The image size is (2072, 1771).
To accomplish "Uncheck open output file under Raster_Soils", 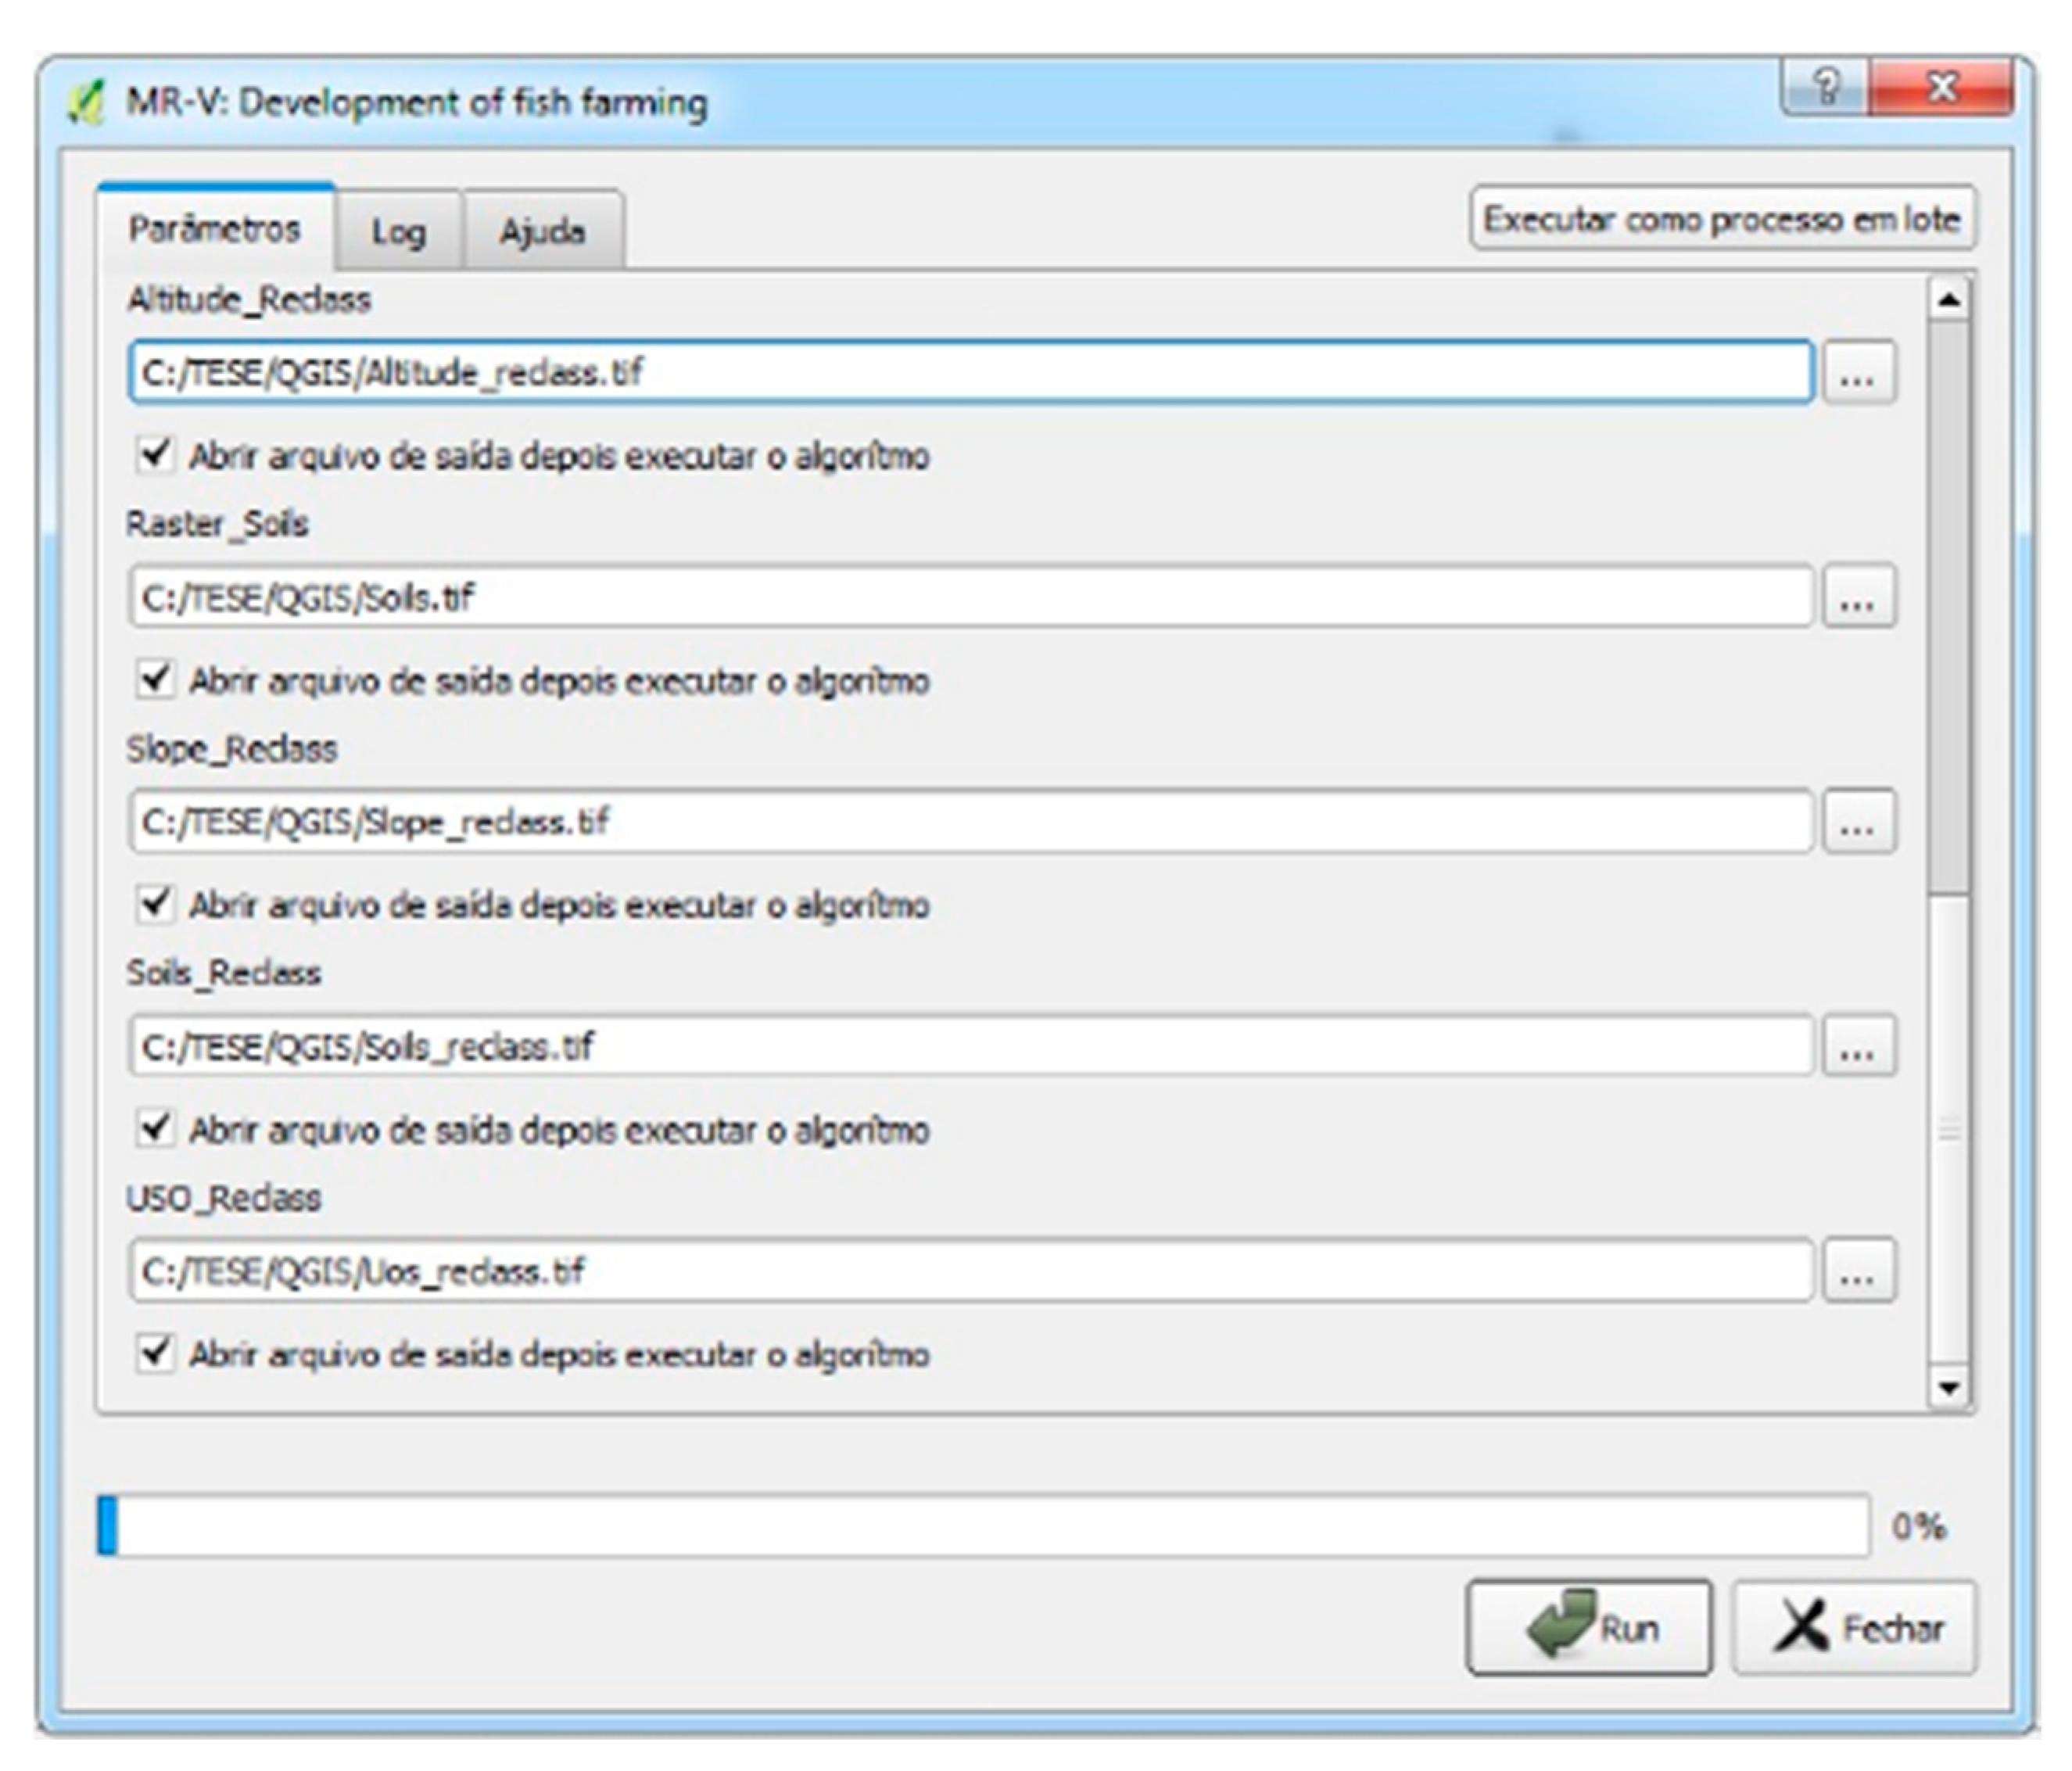I will click(x=155, y=680).
